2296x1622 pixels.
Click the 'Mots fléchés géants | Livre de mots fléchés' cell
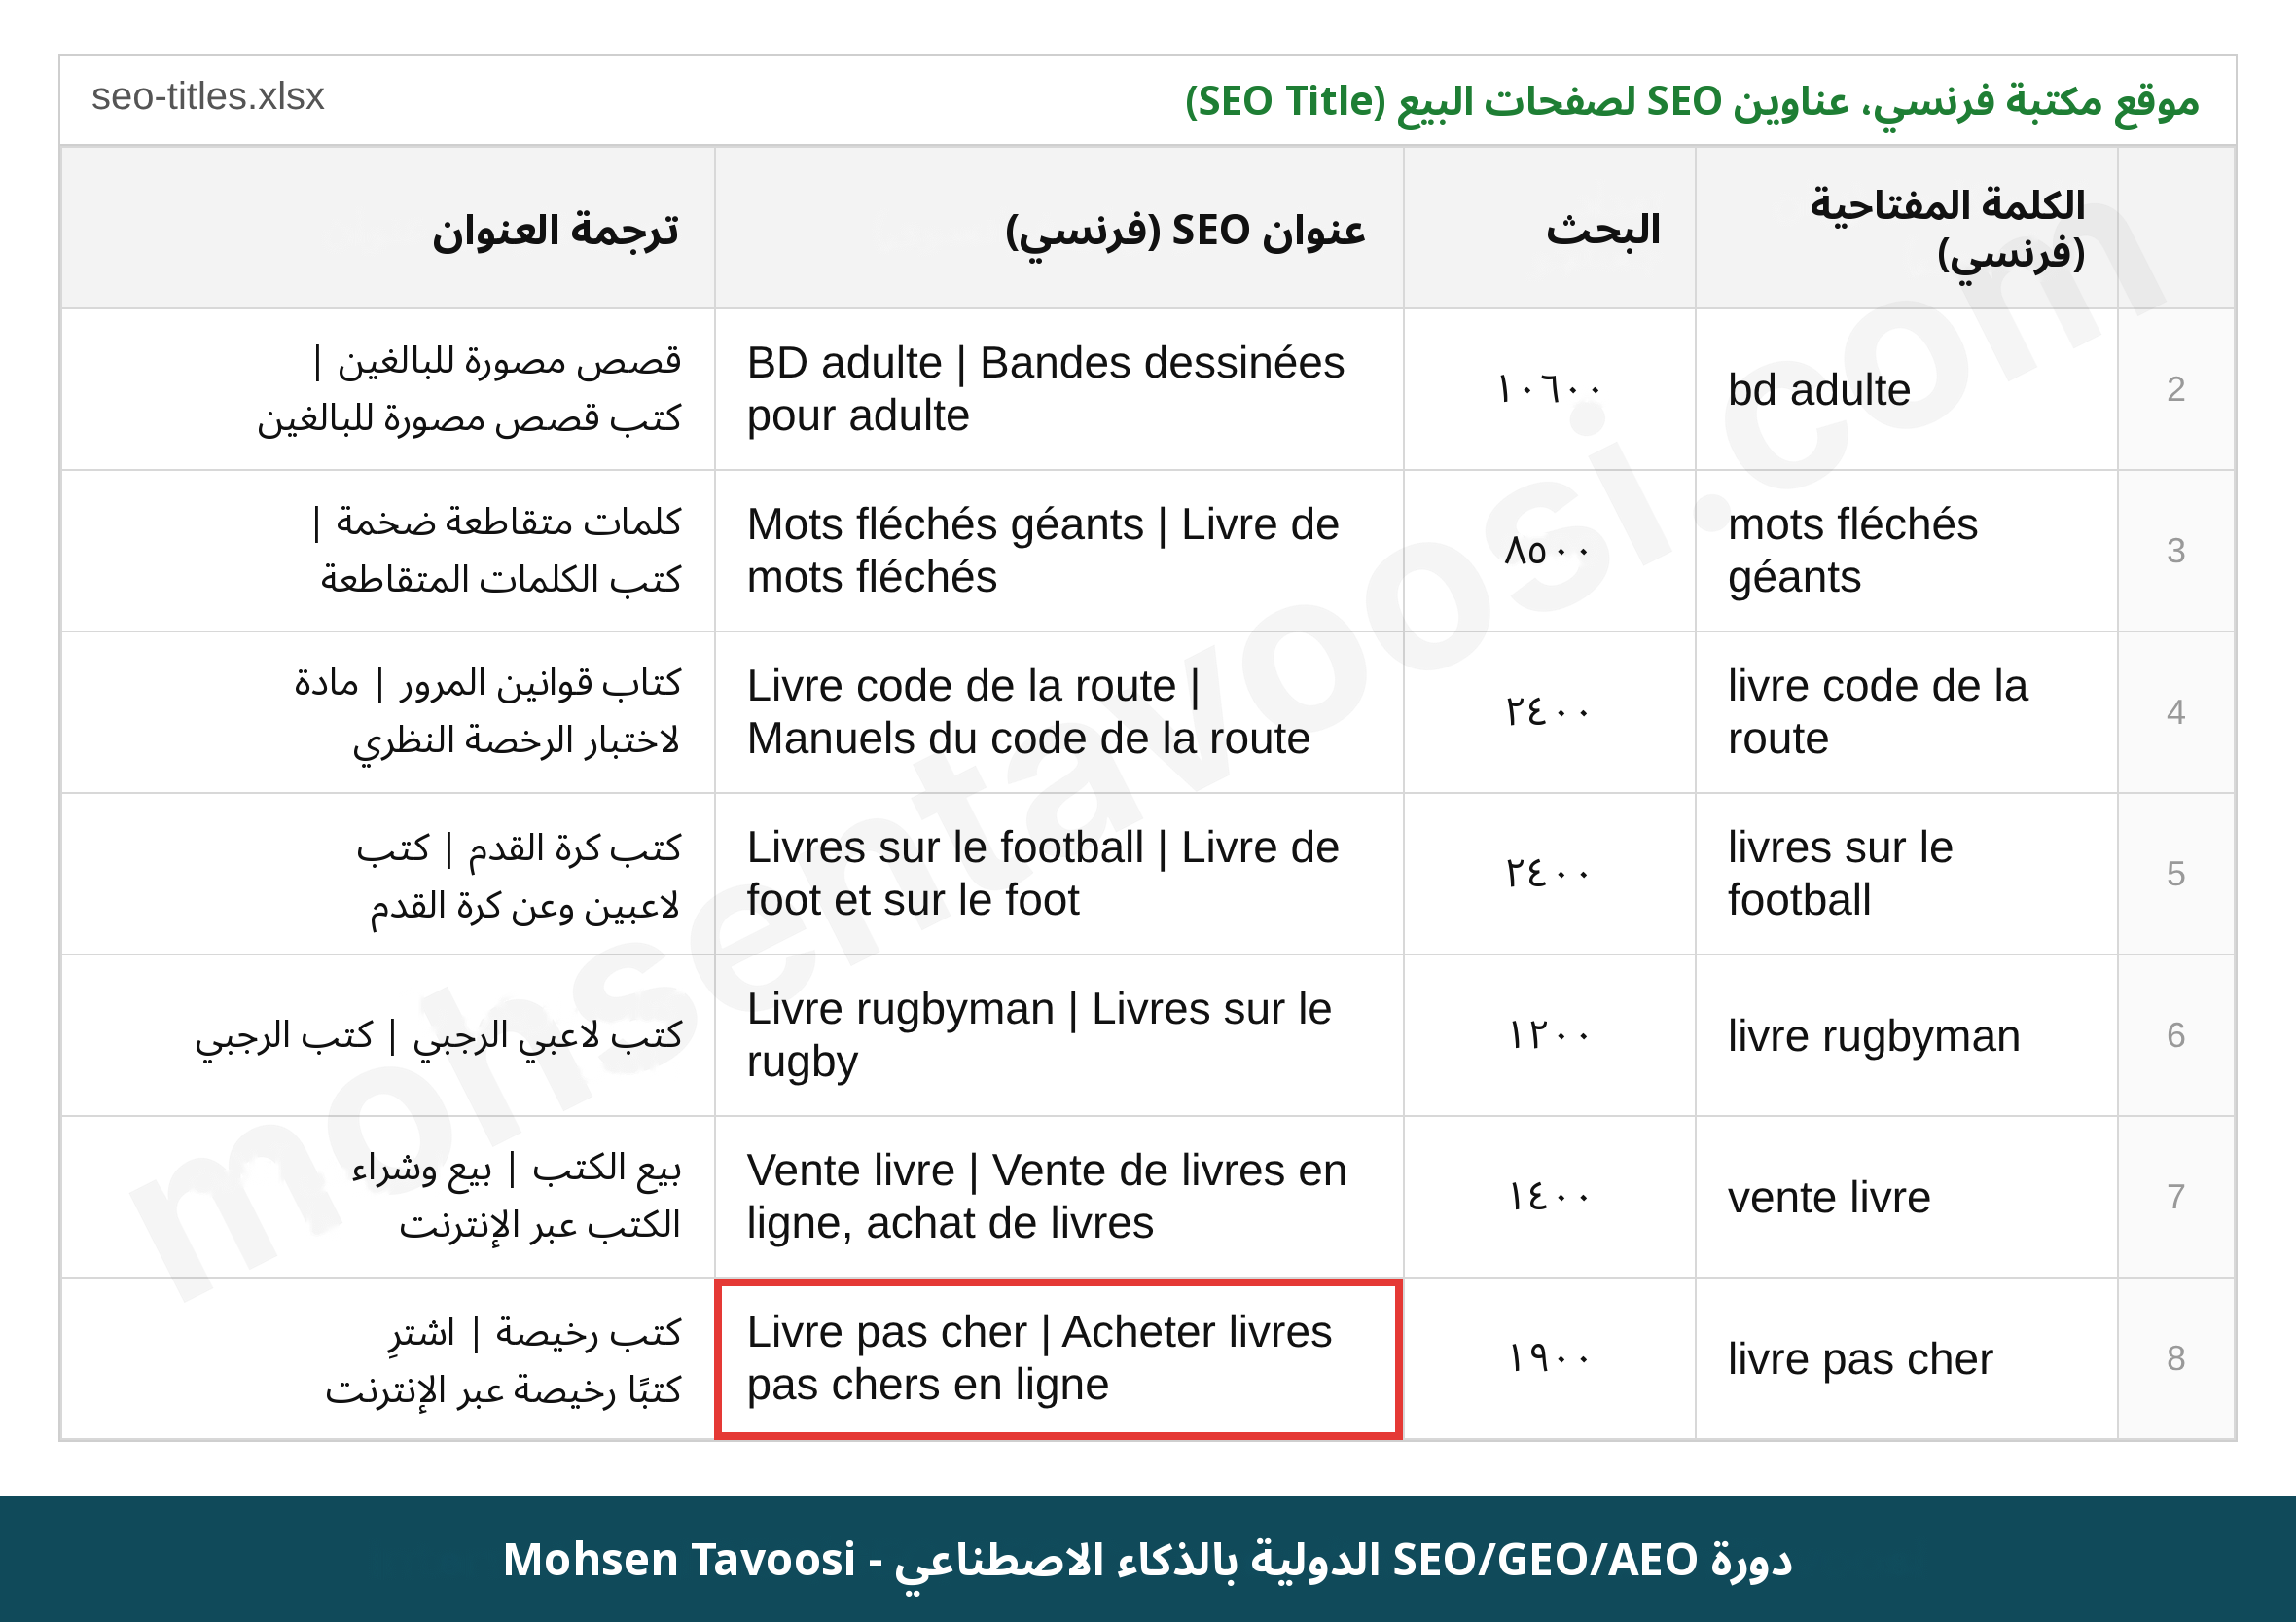1059,550
